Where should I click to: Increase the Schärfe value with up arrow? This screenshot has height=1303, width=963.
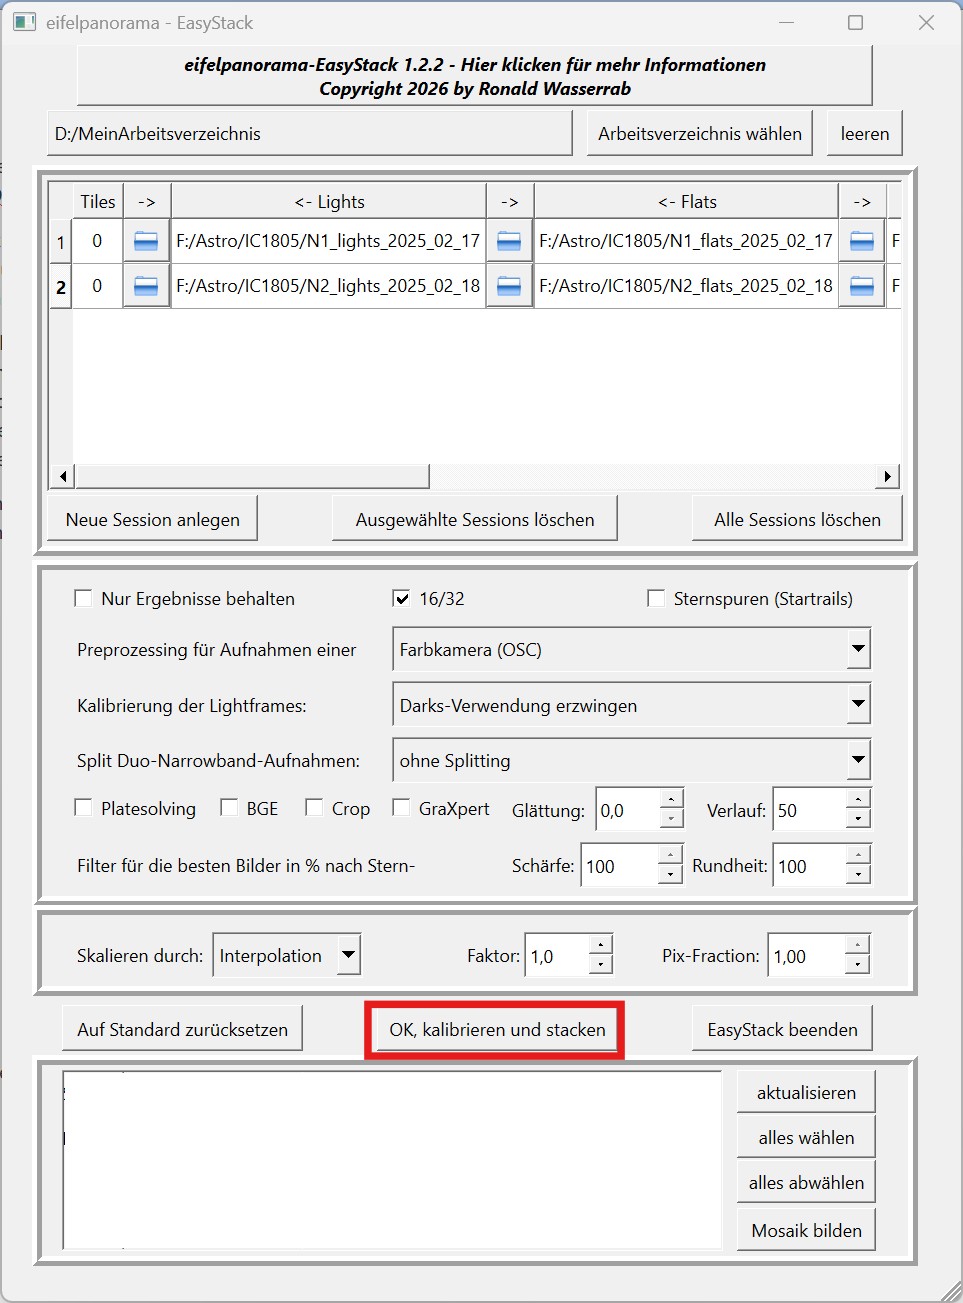click(x=671, y=856)
